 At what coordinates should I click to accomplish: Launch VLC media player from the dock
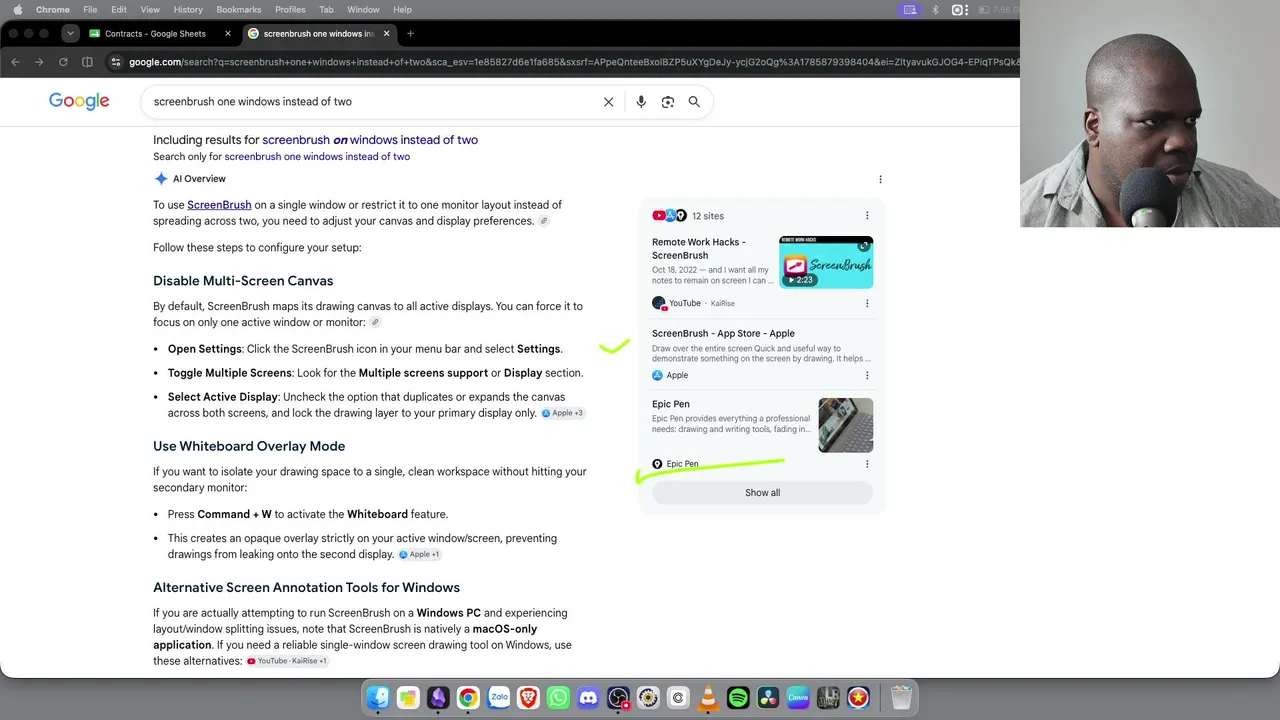708,698
